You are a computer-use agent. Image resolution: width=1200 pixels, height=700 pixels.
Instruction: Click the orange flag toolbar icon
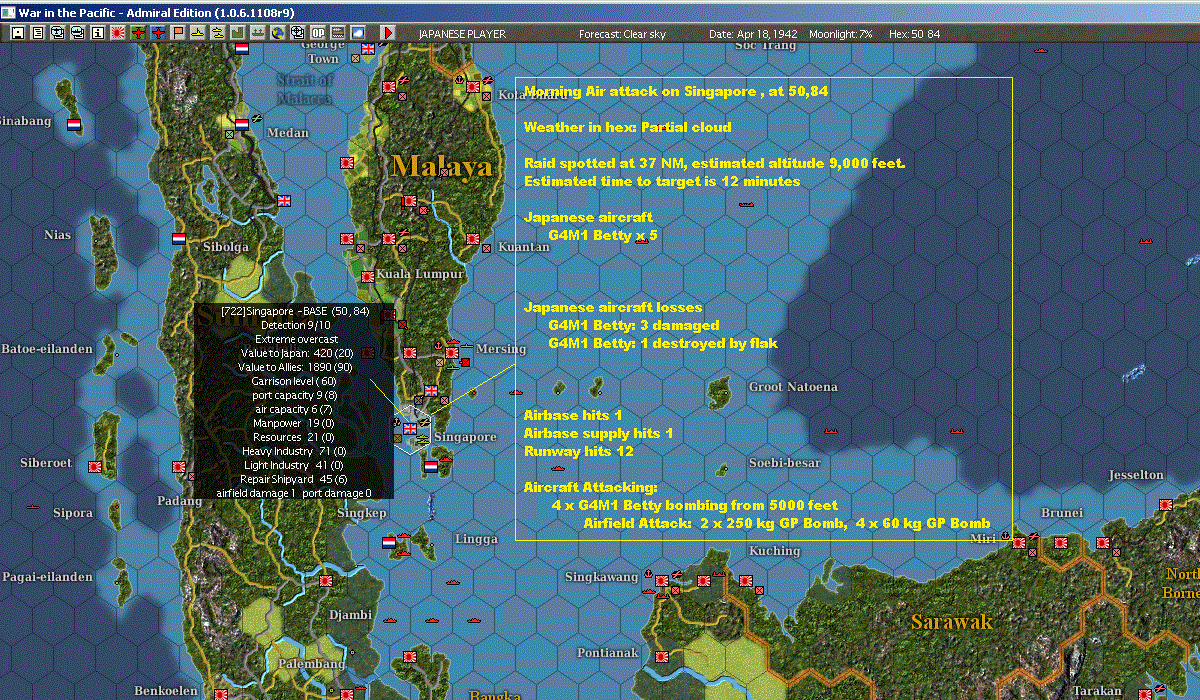tap(178, 33)
